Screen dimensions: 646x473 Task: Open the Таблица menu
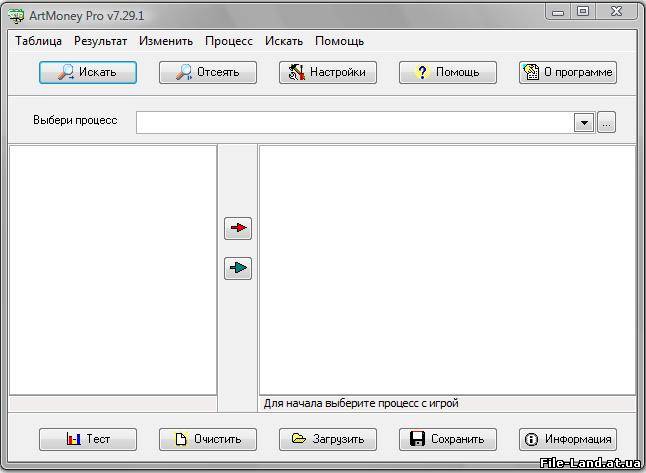[38, 41]
